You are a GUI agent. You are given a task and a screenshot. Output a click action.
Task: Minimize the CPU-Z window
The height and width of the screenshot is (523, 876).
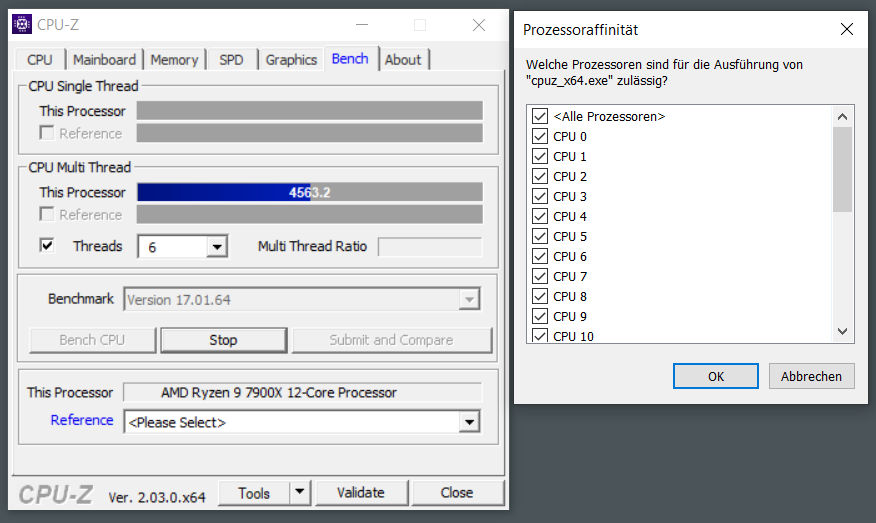coord(362,25)
